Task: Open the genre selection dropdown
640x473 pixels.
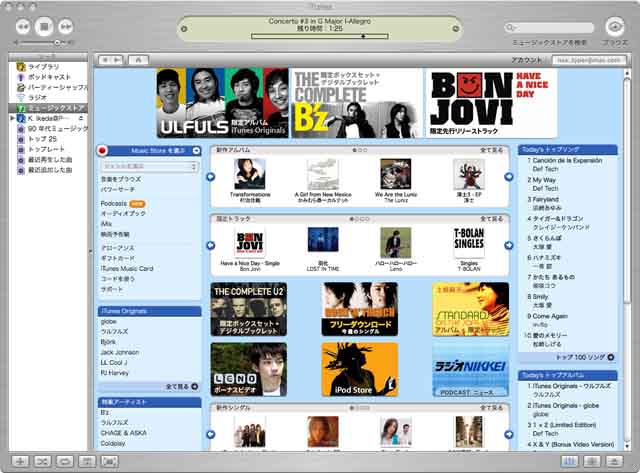Action: (x=149, y=167)
